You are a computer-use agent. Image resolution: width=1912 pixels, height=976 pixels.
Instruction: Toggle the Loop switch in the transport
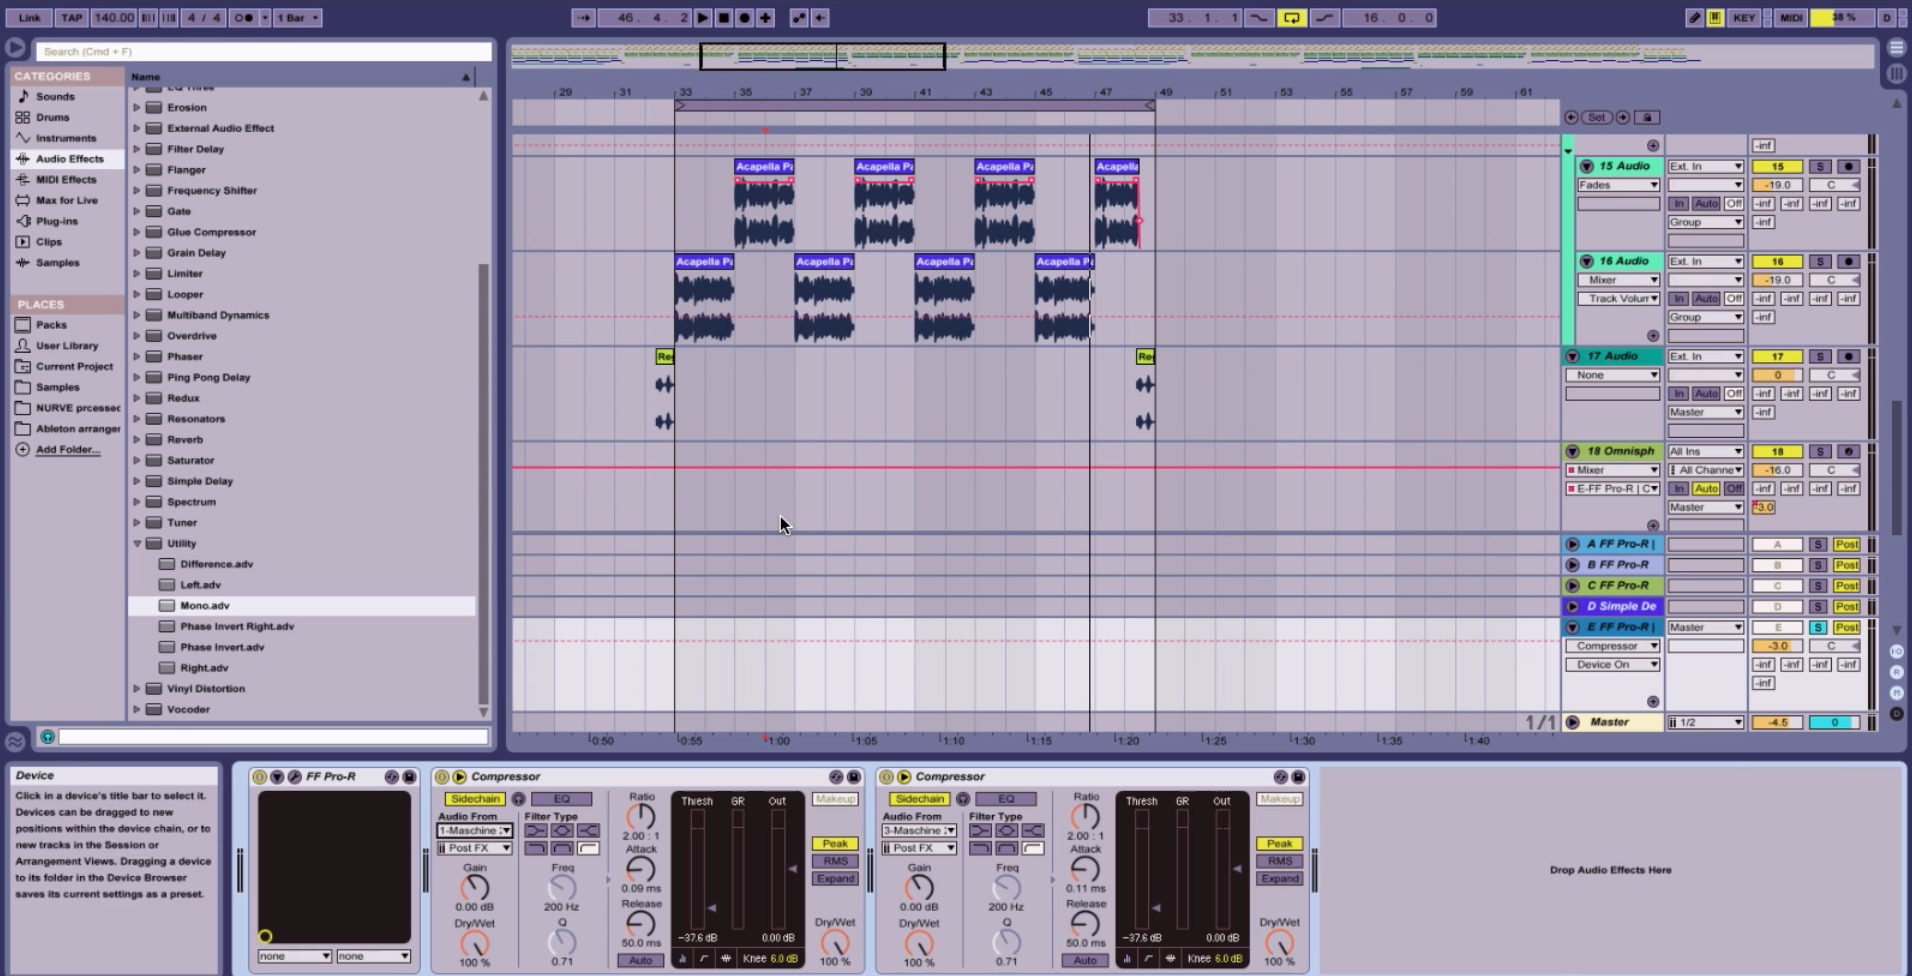[x=1292, y=18]
